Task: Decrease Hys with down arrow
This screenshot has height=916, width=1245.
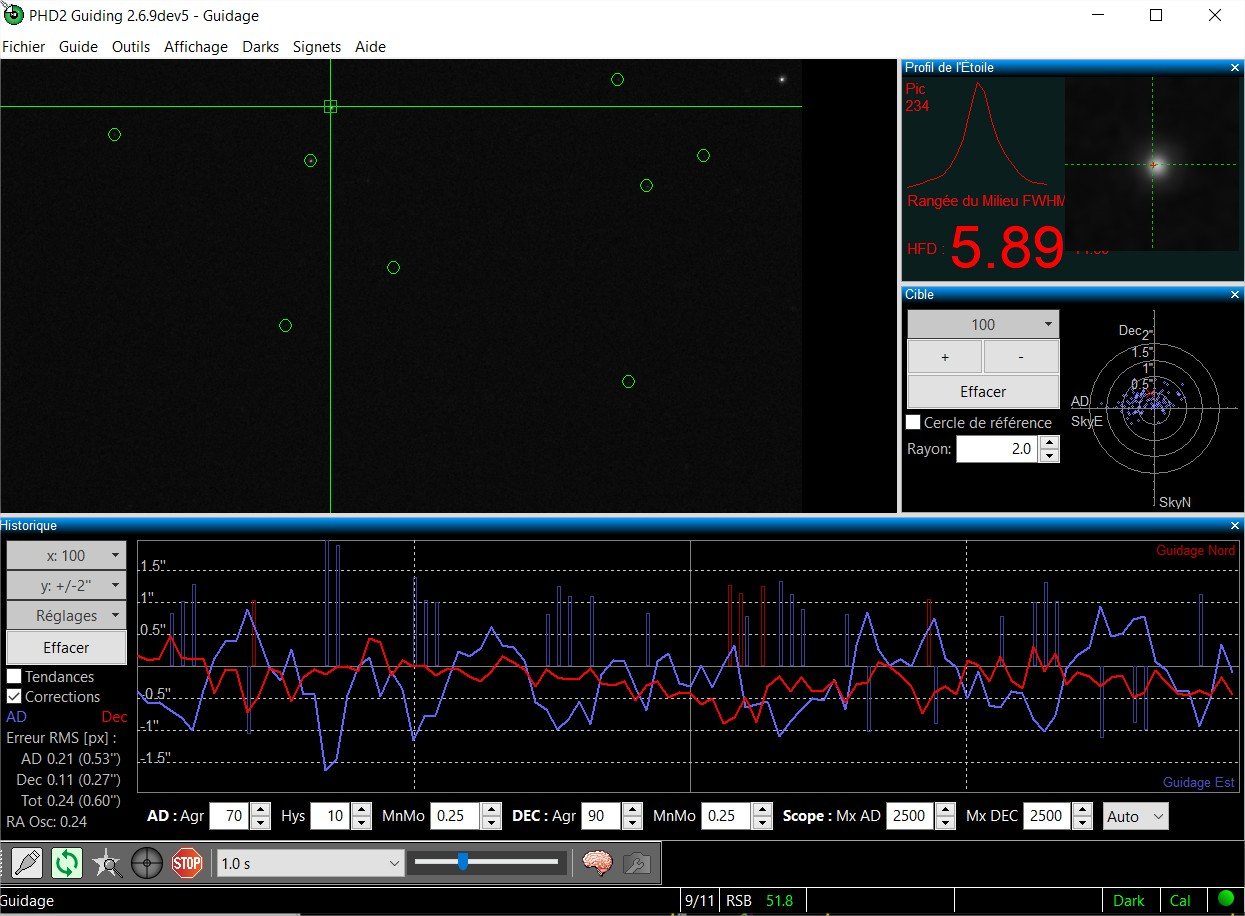Action: point(360,823)
